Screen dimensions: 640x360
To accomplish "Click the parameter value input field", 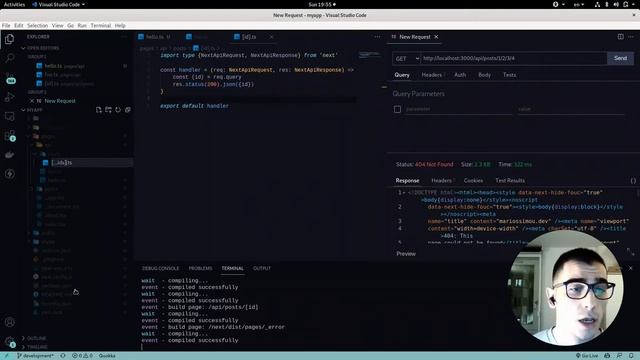I will (571, 109).
